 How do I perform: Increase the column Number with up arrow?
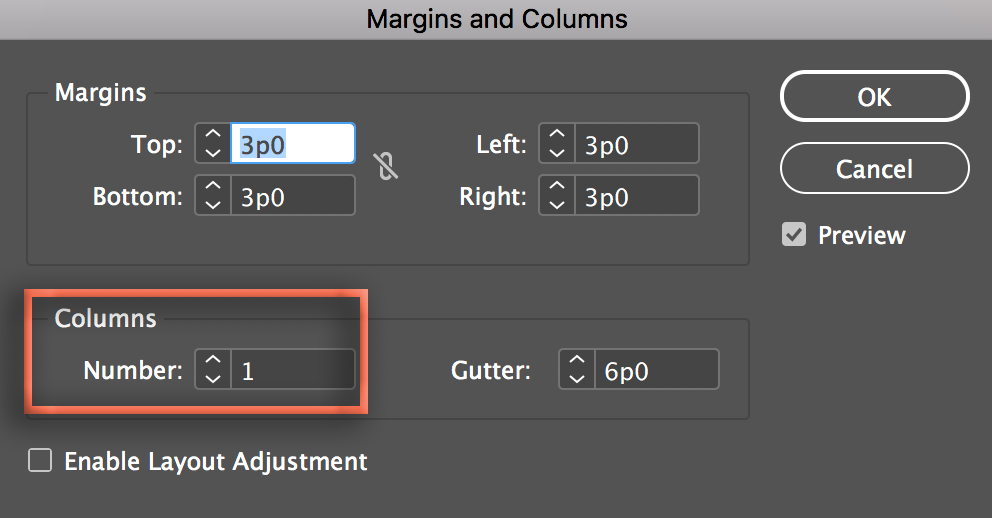[212, 361]
